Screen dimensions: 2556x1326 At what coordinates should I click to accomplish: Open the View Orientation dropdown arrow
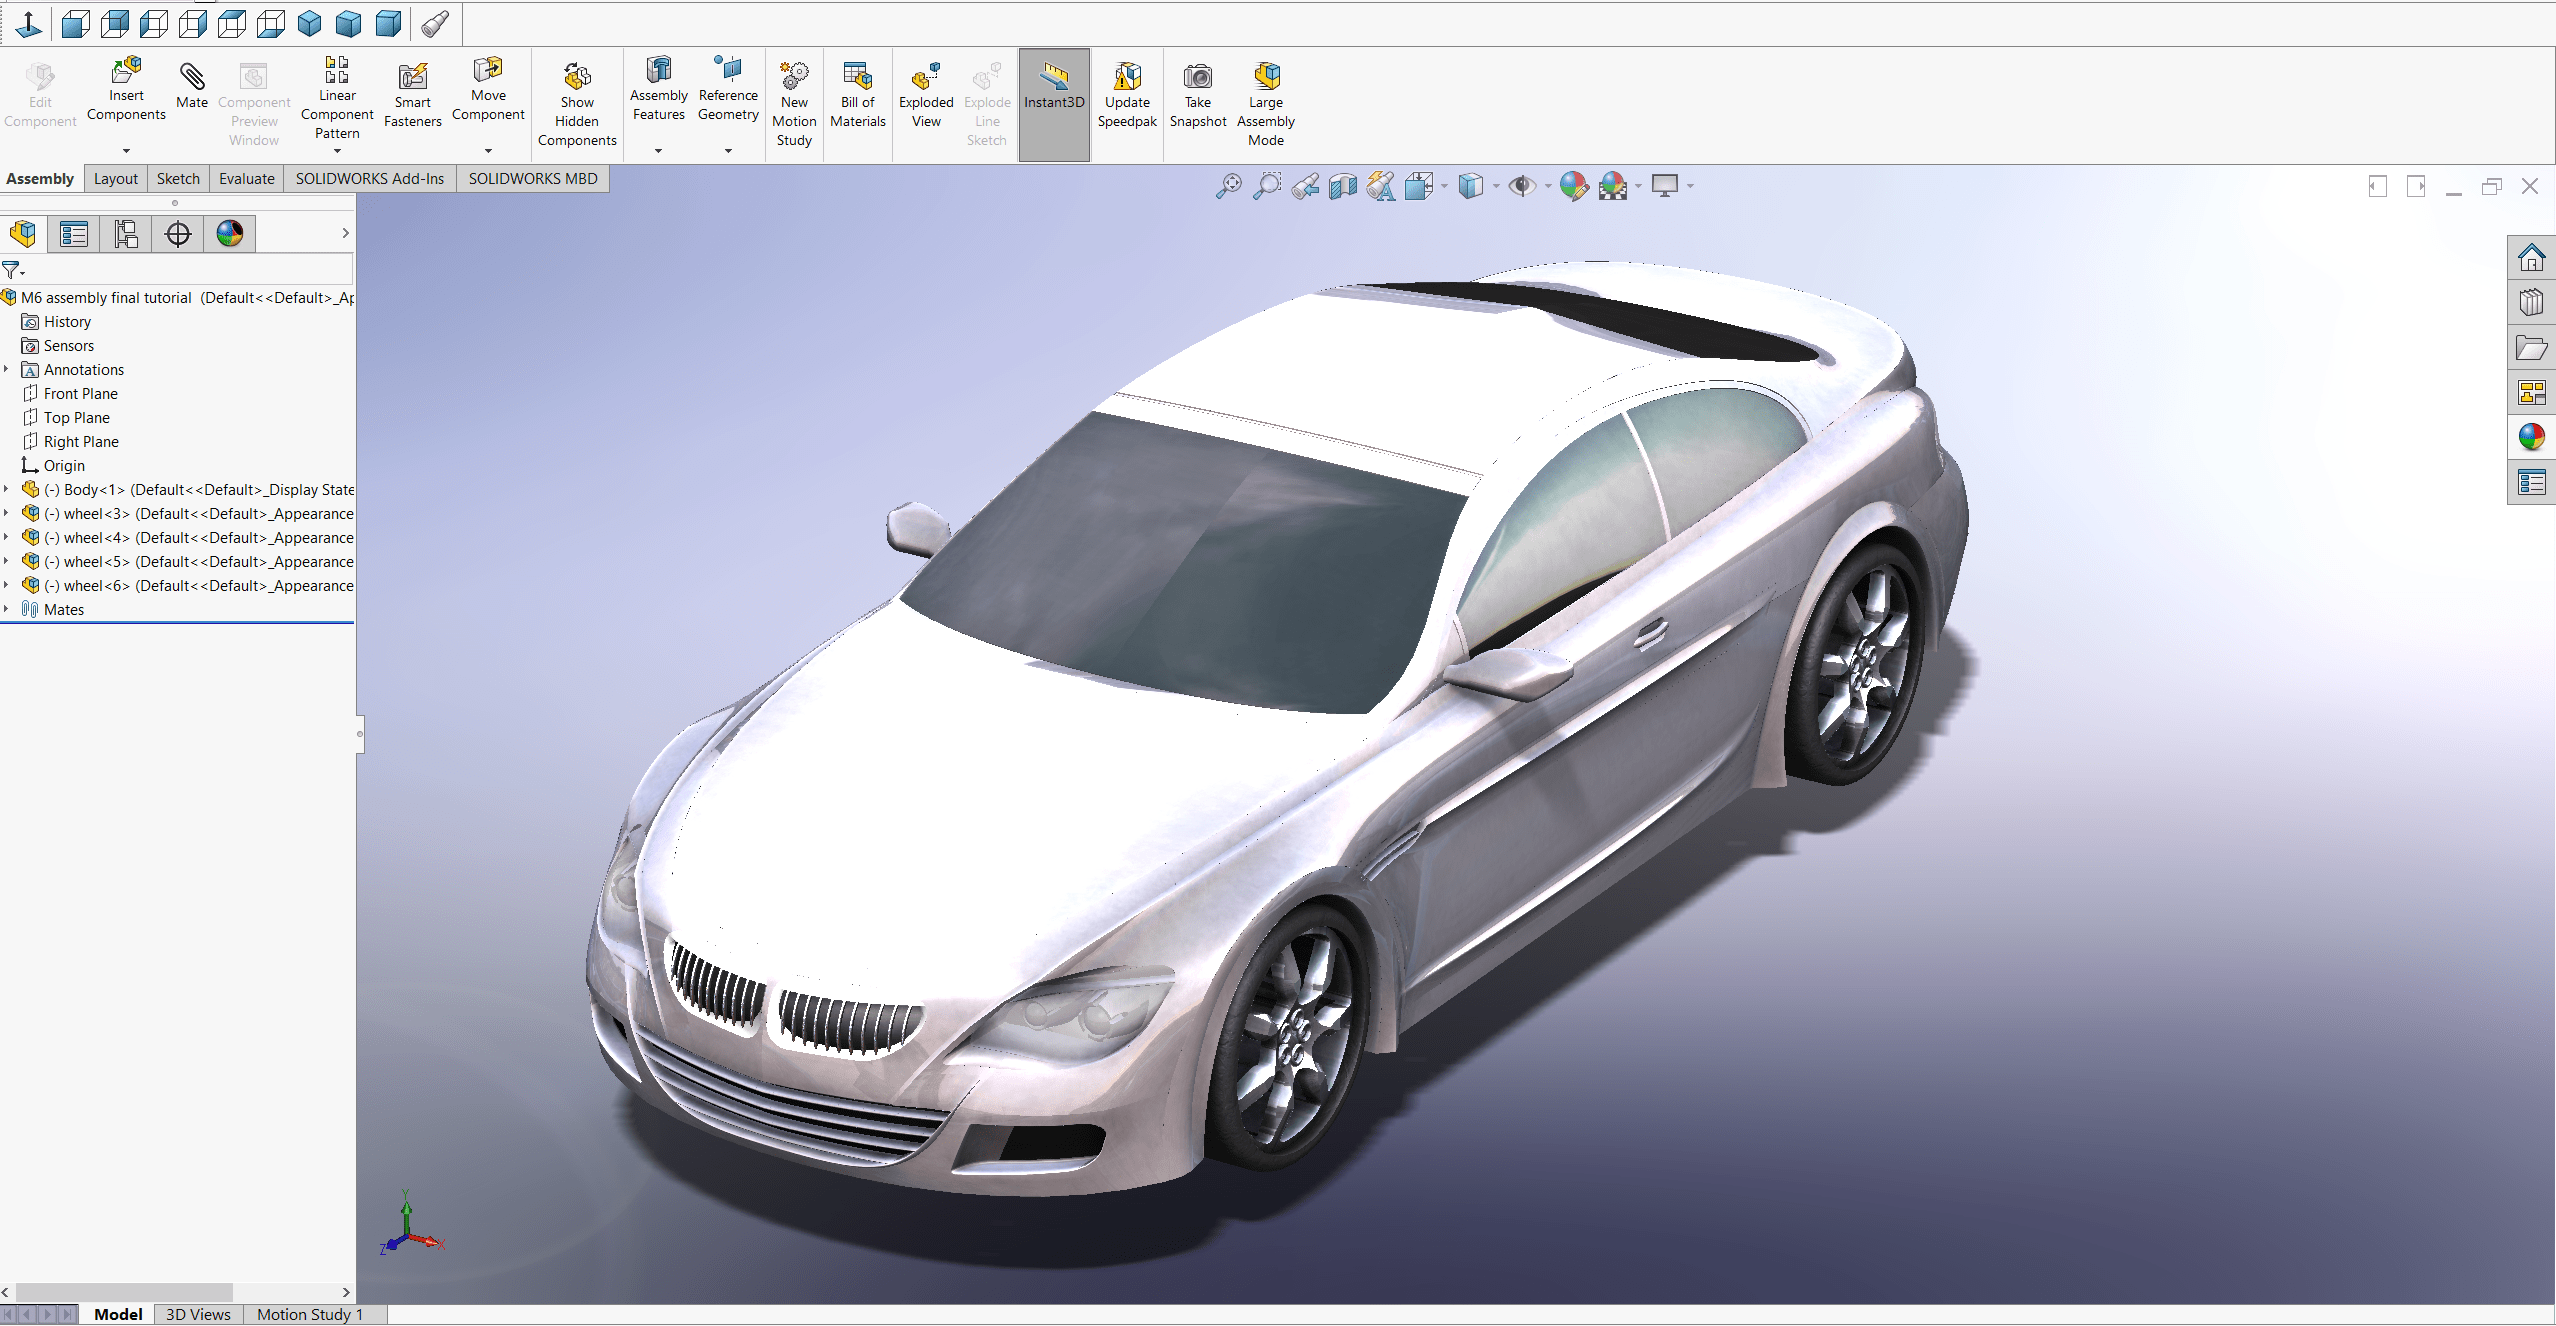[1444, 186]
